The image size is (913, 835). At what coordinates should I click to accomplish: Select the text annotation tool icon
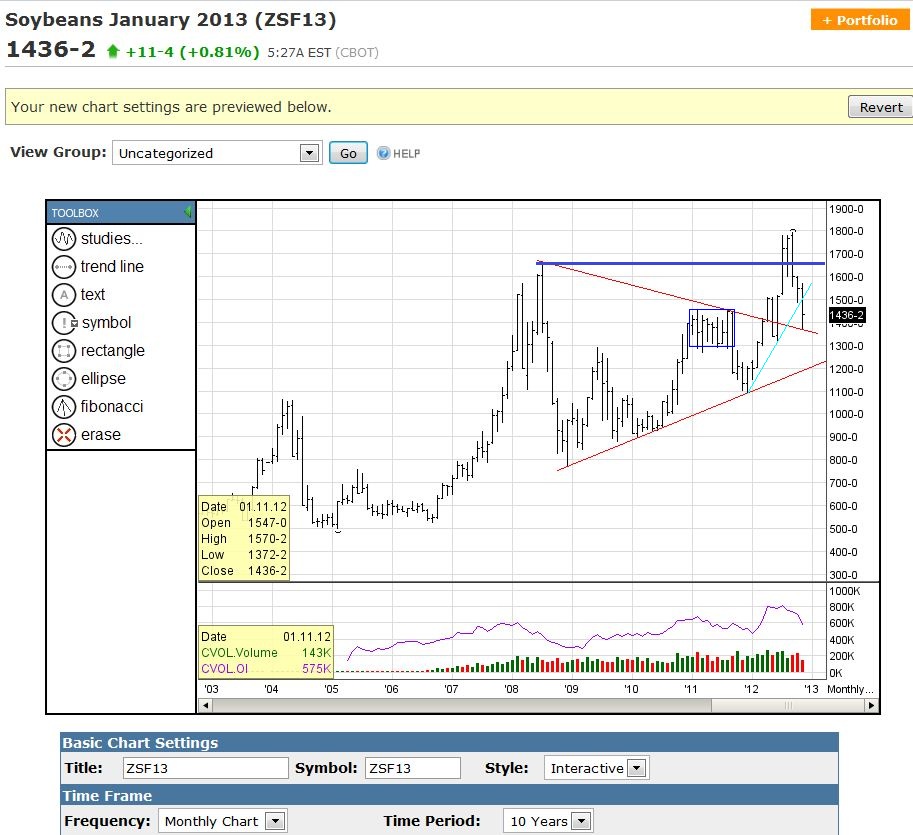click(64, 295)
